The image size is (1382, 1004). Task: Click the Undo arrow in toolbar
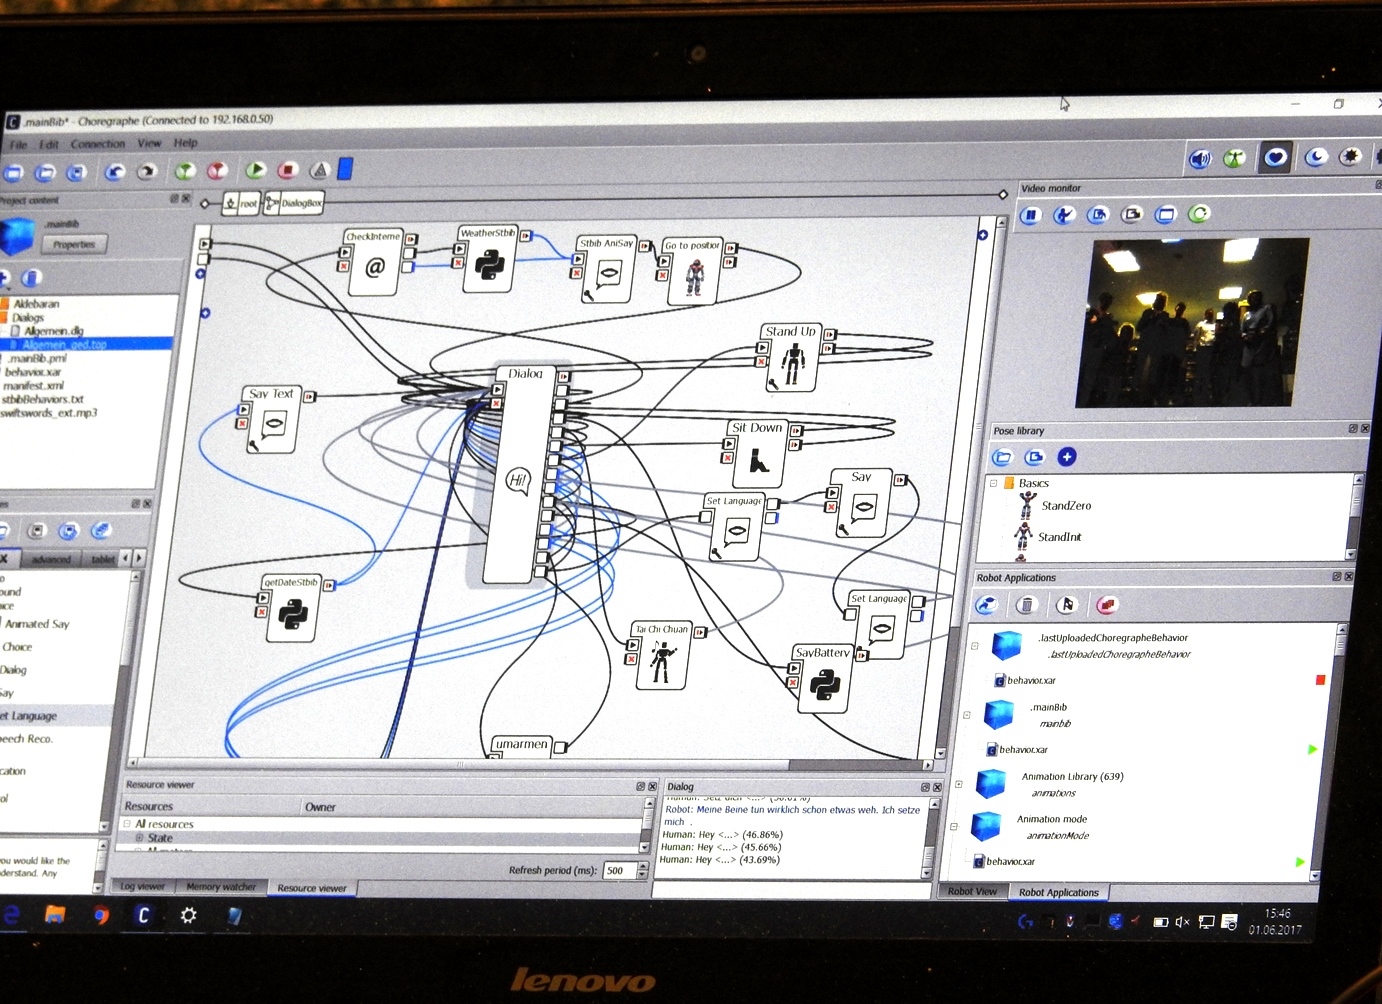(x=115, y=172)
